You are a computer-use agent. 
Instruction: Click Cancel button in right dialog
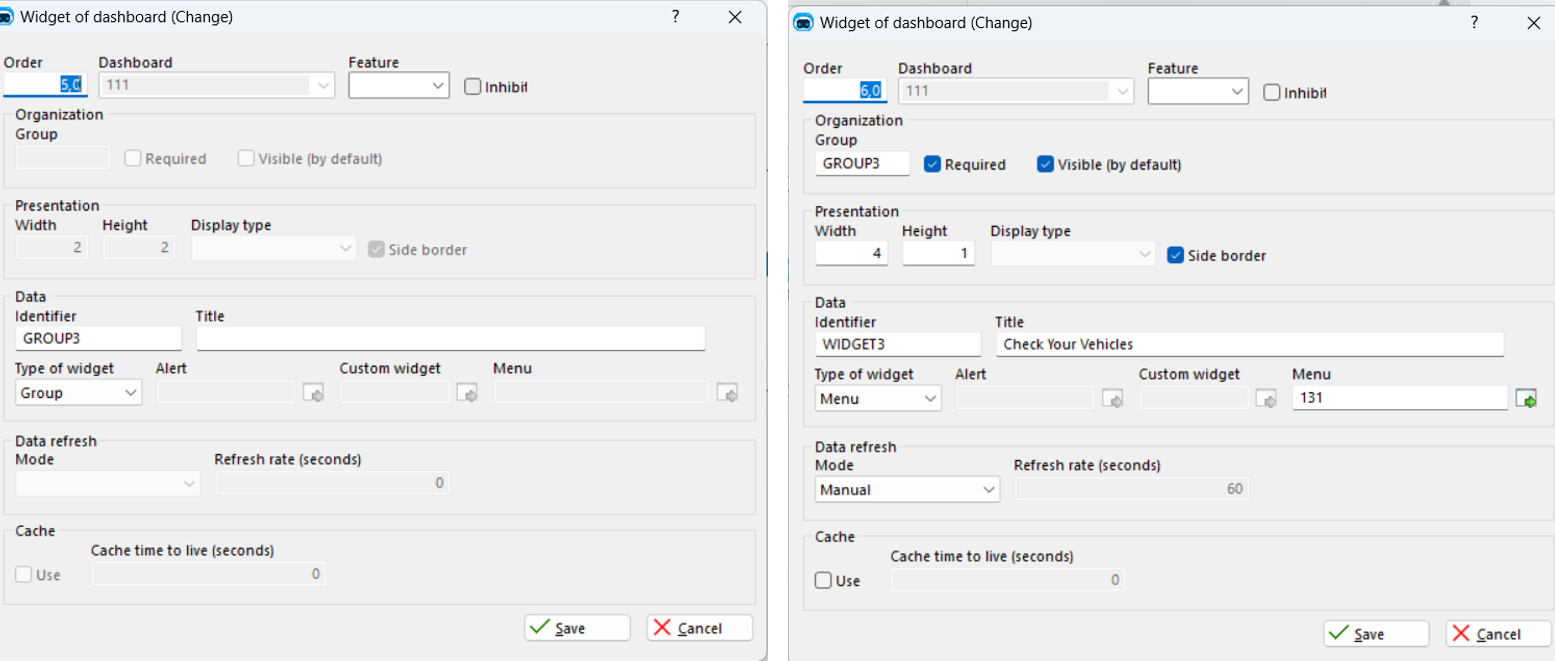pos(1498,634)
